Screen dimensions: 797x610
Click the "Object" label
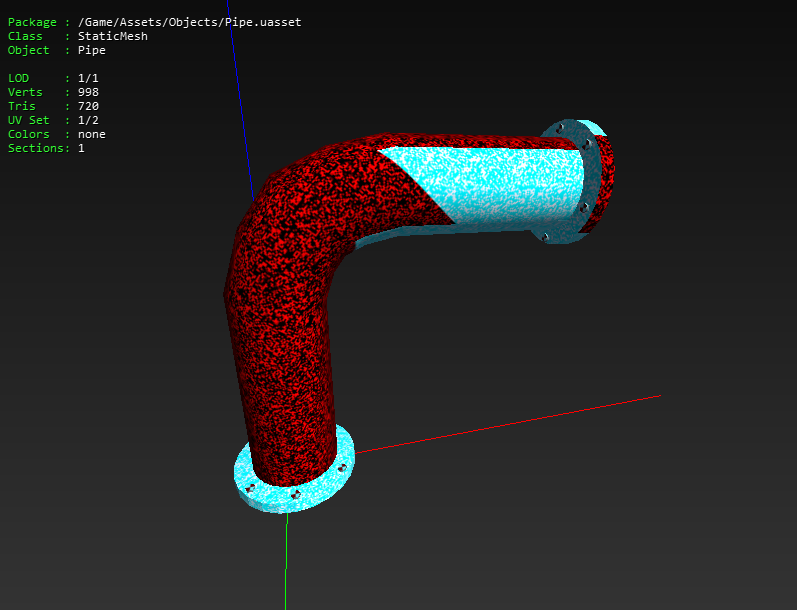(28, 50)
